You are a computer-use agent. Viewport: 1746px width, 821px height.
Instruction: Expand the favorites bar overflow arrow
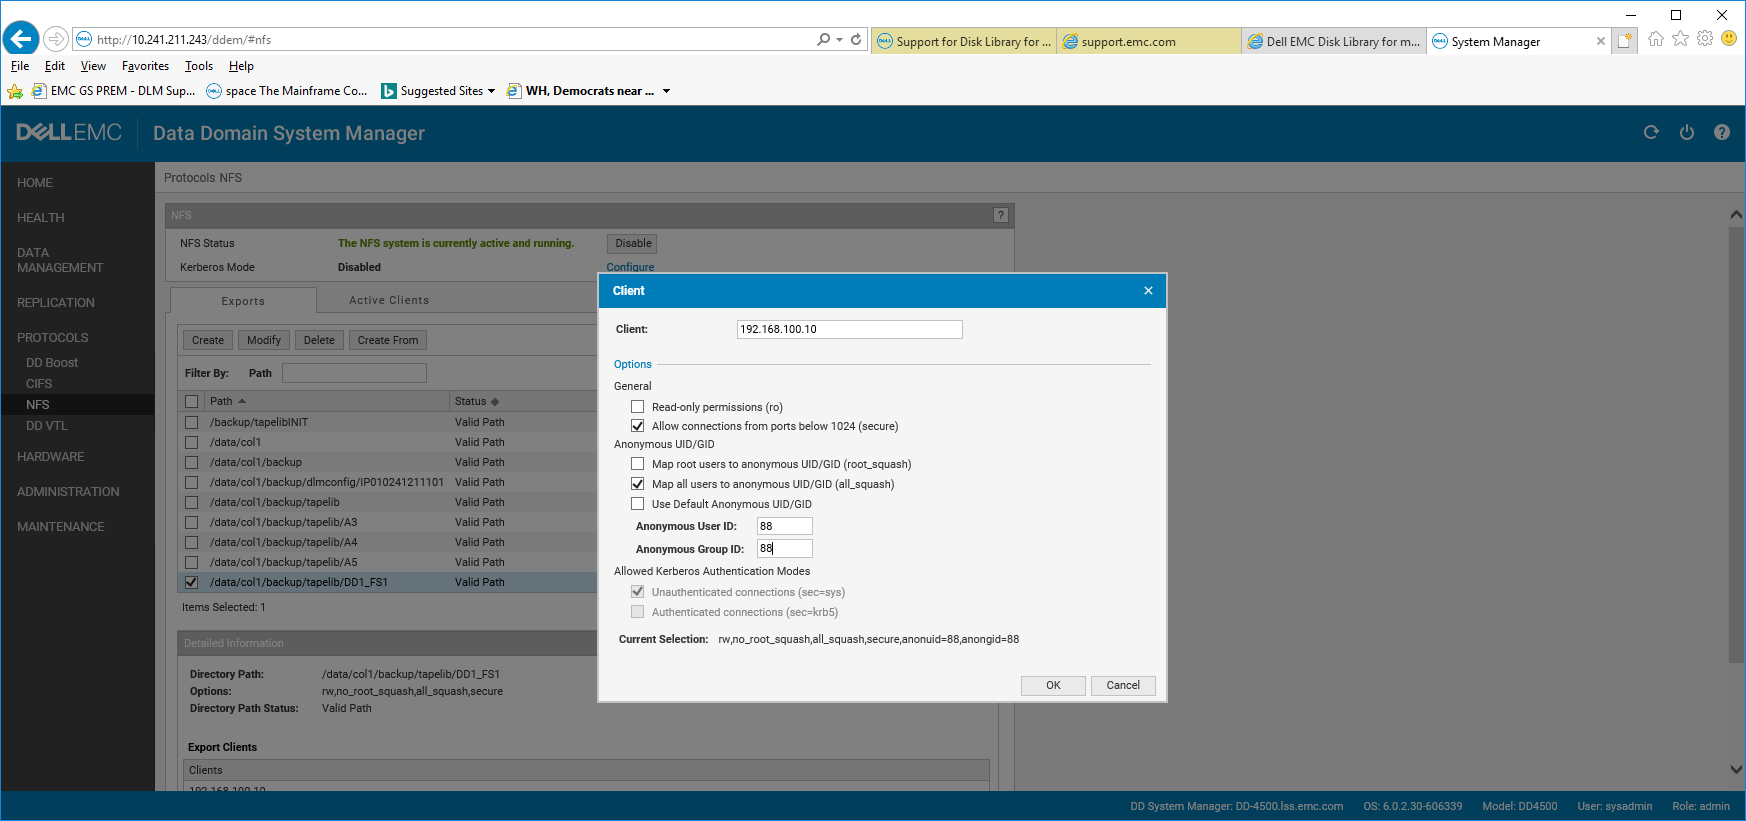click(666, 91)
